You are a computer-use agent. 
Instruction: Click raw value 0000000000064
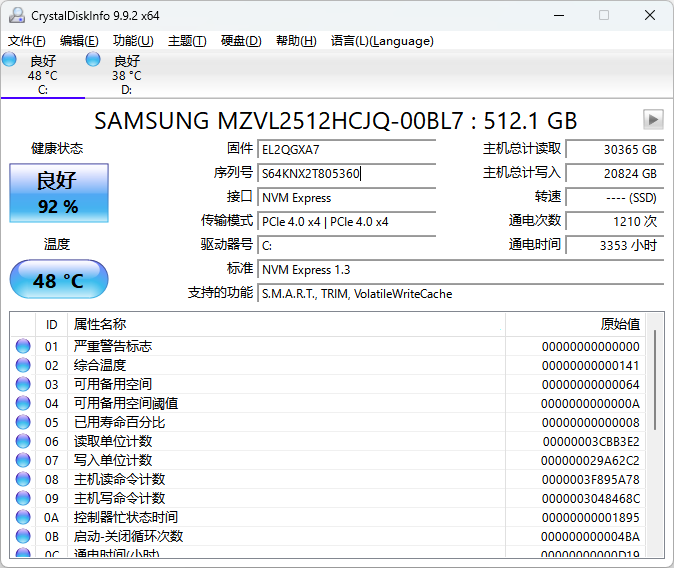[591, 384]
